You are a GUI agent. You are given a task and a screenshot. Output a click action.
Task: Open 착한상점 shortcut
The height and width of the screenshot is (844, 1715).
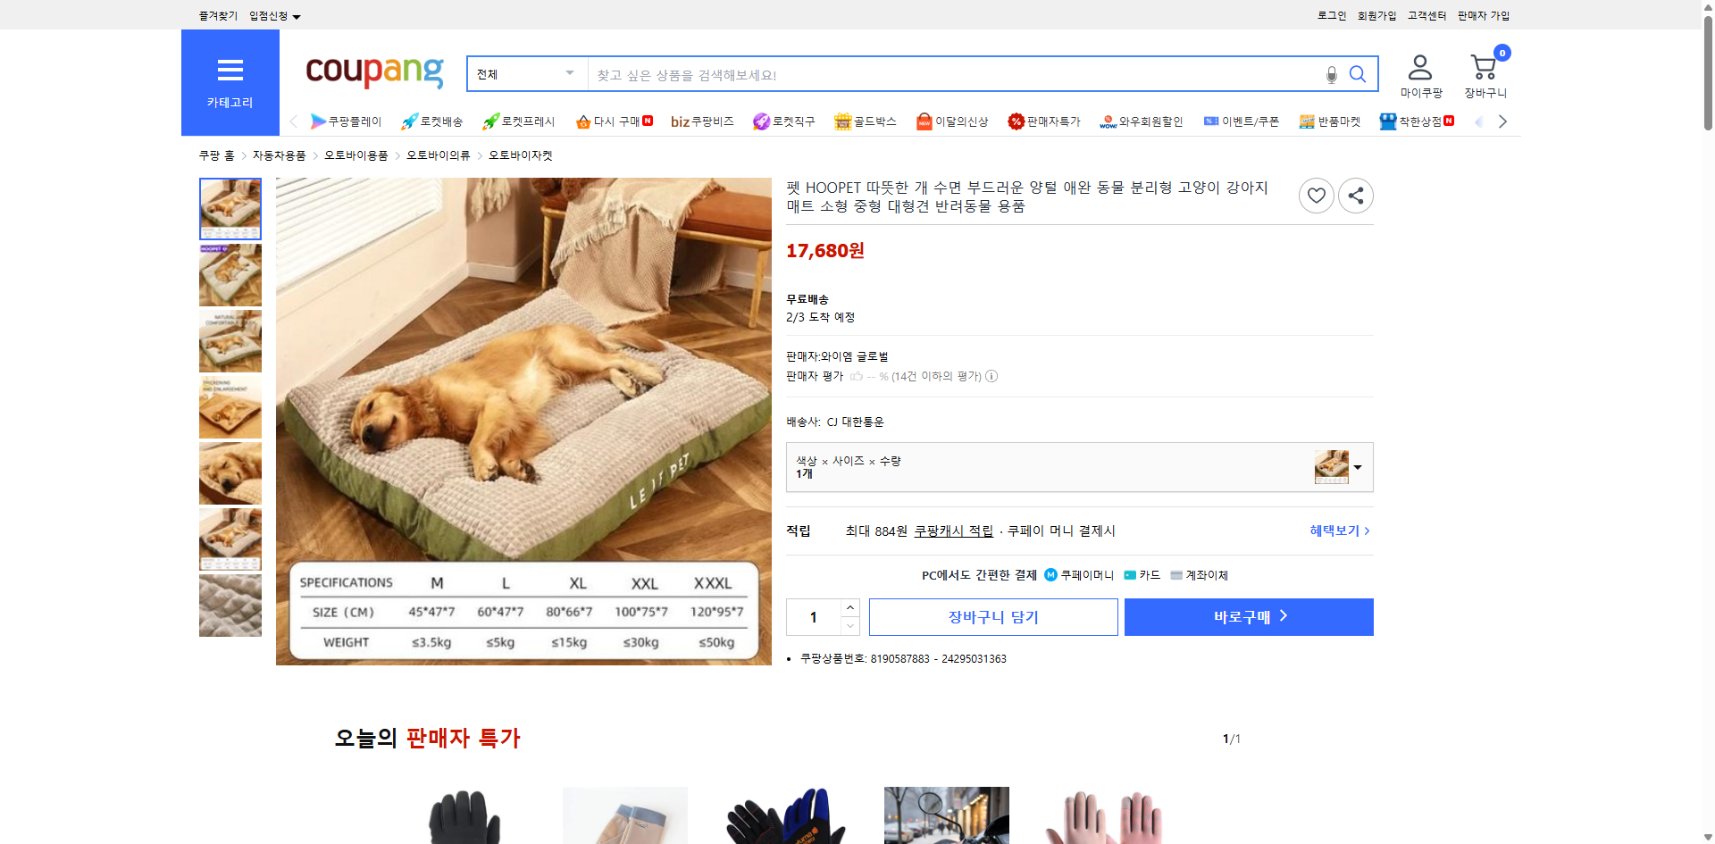pos(1417,121)
